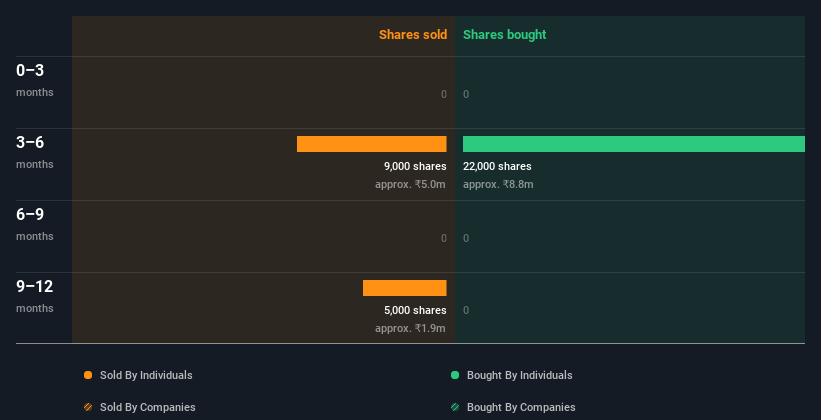Image resolution: width=821 pixels, height=420 pixels.
Task: Click the orange Sold By Individuals legend dot
Action: click(x=88, y=375)
